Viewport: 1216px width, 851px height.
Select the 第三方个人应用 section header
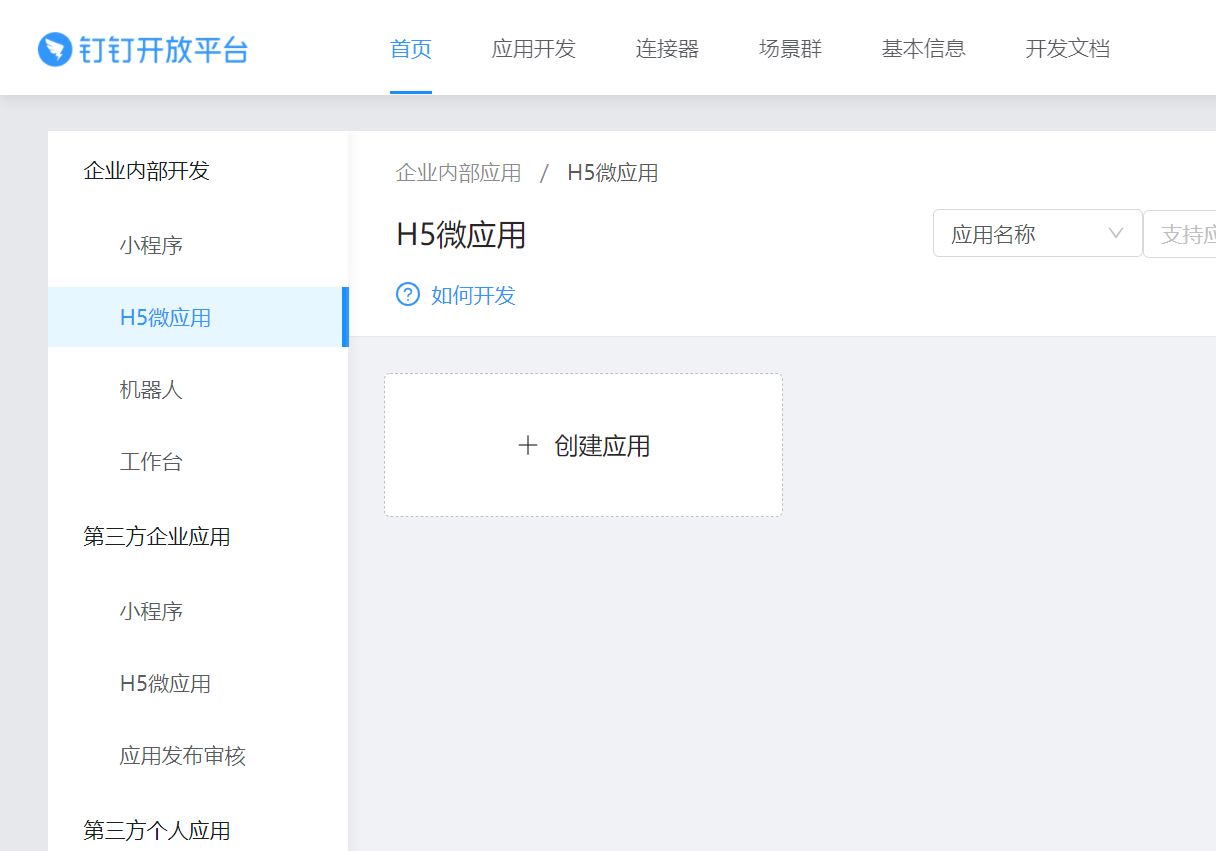(x=156, y=829)
